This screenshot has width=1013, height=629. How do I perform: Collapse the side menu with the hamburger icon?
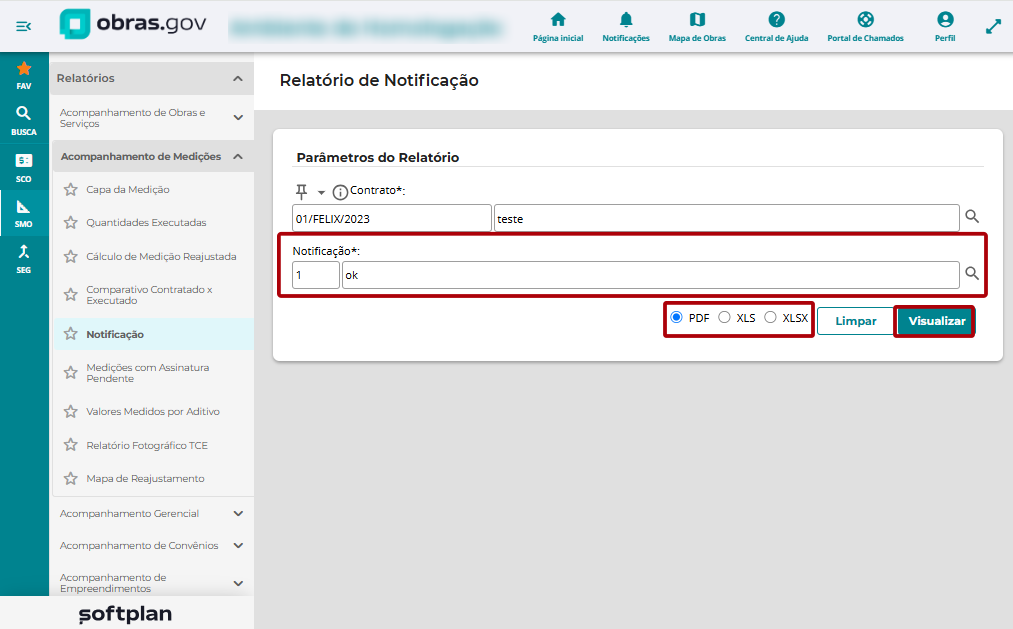coord(24,26)
